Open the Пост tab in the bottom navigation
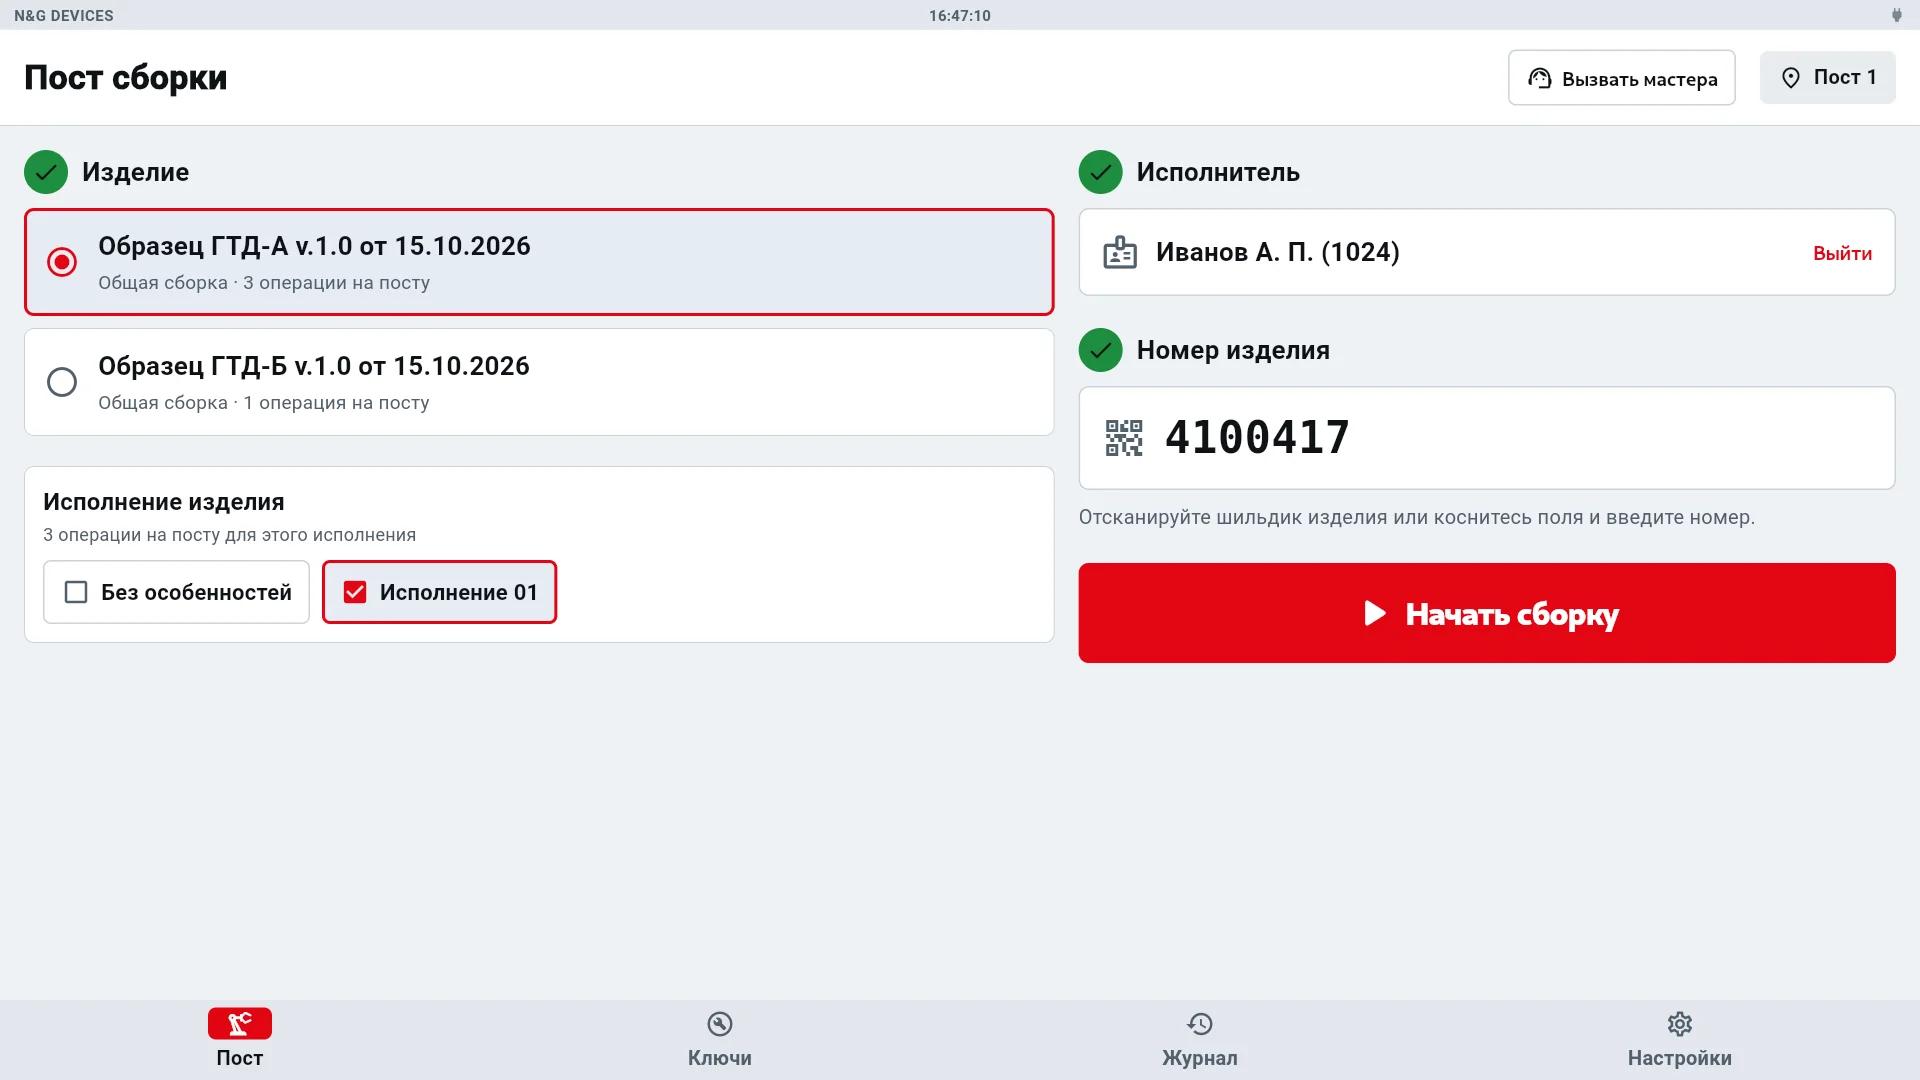The height and width of the screenshot is (1080, 1920). [240, 1039]
